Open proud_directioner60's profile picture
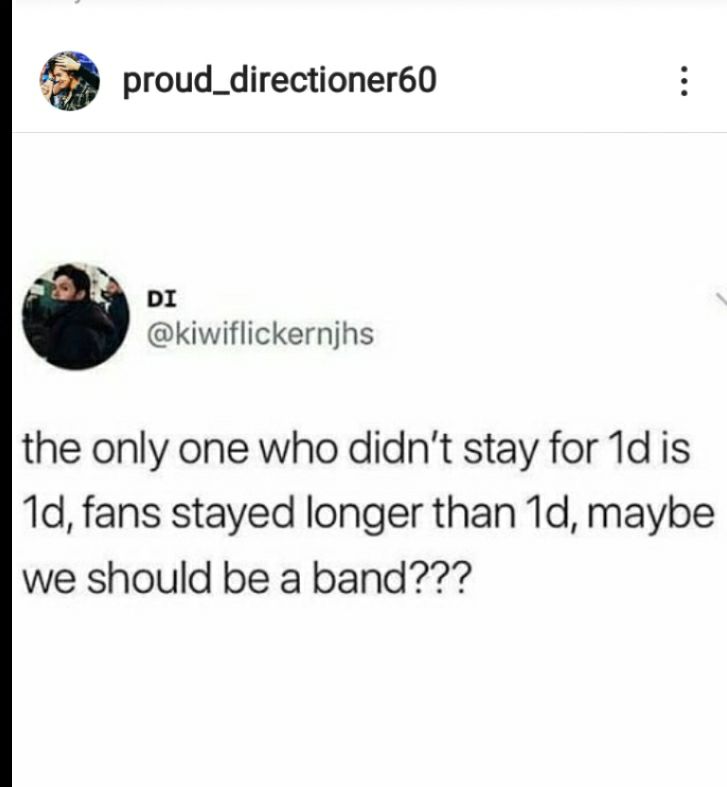Viewport: 727px width, 787px height. (x=69, y=81)
